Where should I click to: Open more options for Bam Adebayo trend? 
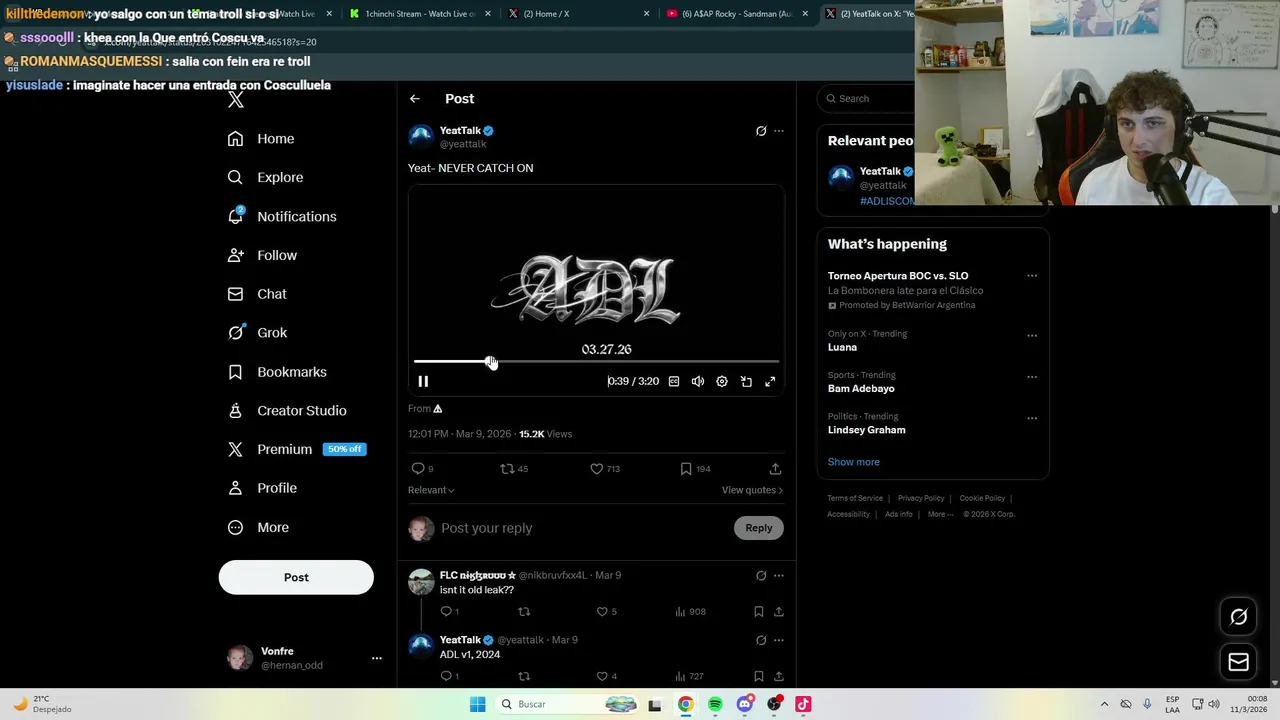tap(1032, 377)
